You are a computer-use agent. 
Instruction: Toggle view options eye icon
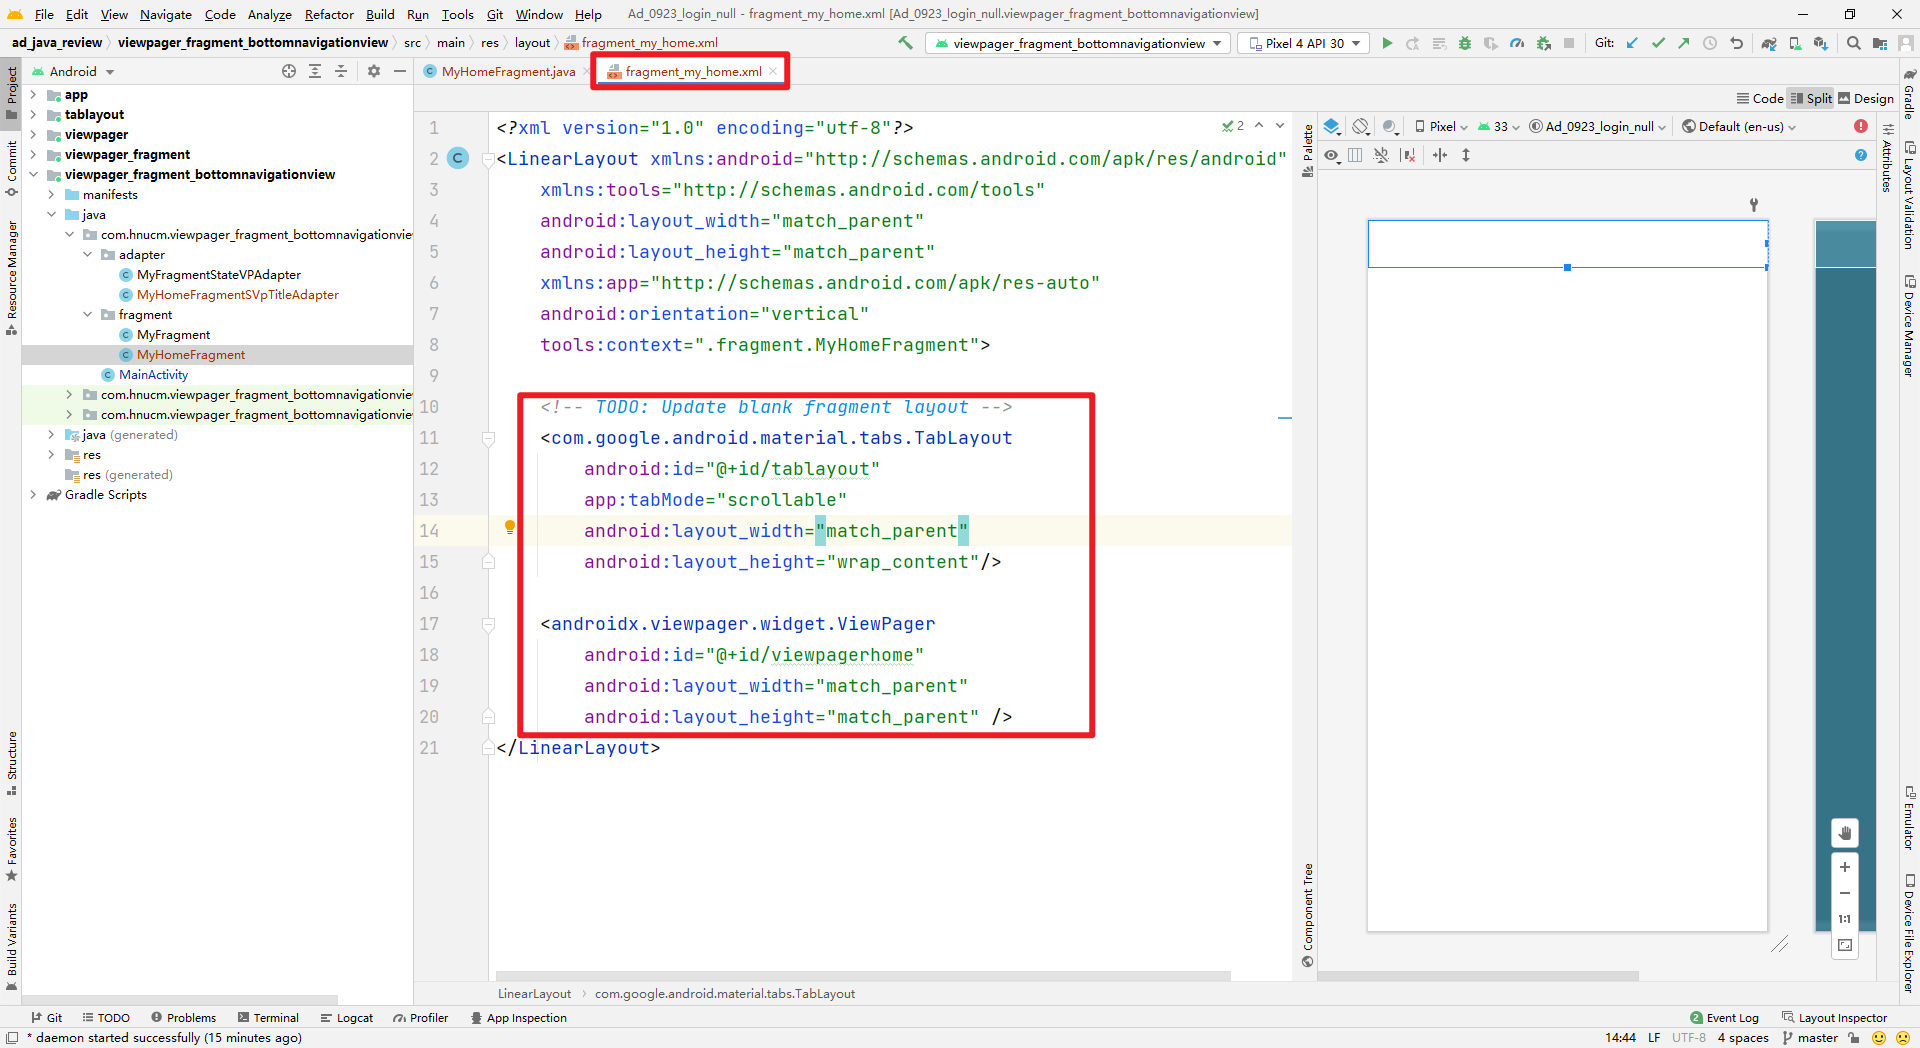[x=1332, y=155]
